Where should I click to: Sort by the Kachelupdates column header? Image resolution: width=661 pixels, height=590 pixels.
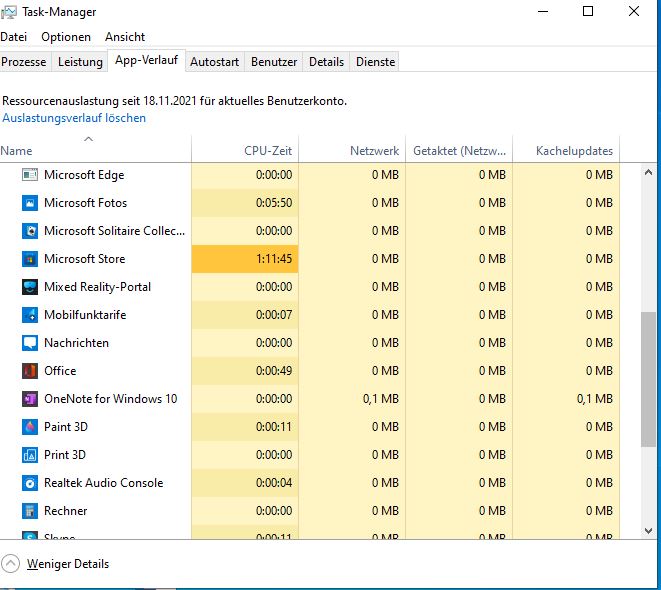tap(566, 150)
